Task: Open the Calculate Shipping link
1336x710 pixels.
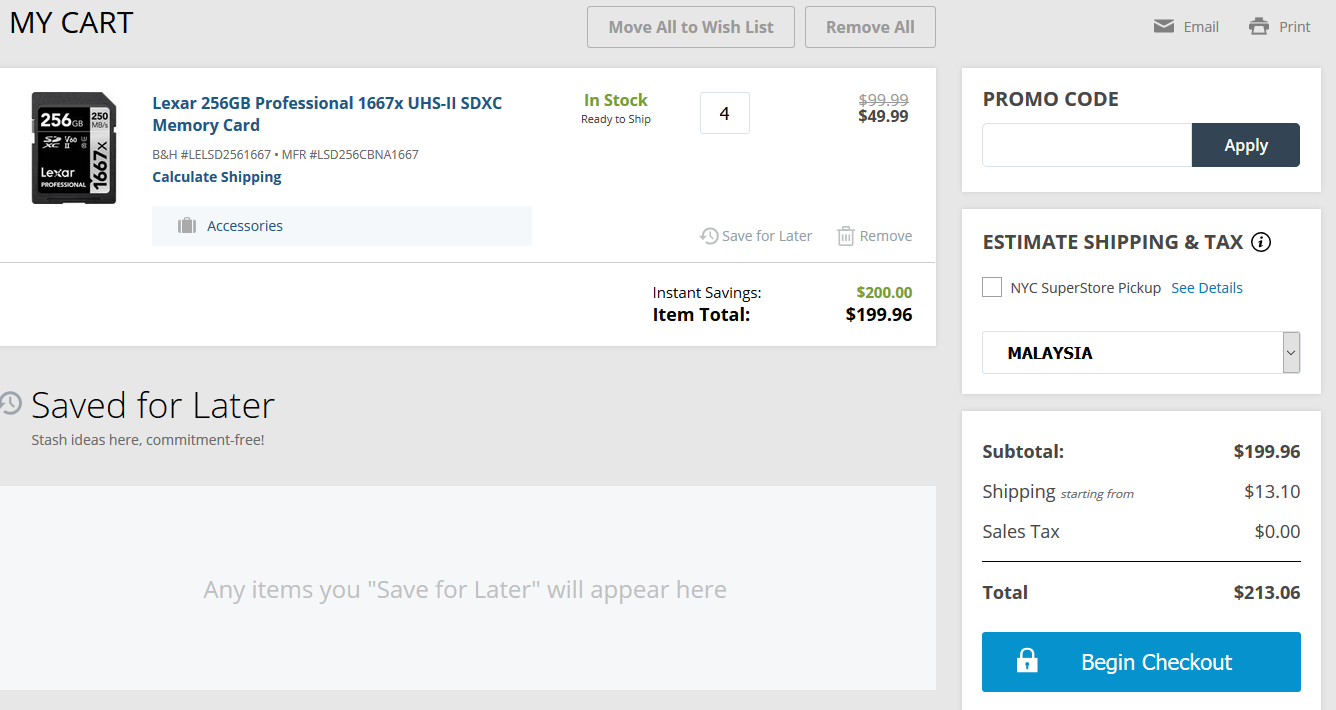Action: 217,177
